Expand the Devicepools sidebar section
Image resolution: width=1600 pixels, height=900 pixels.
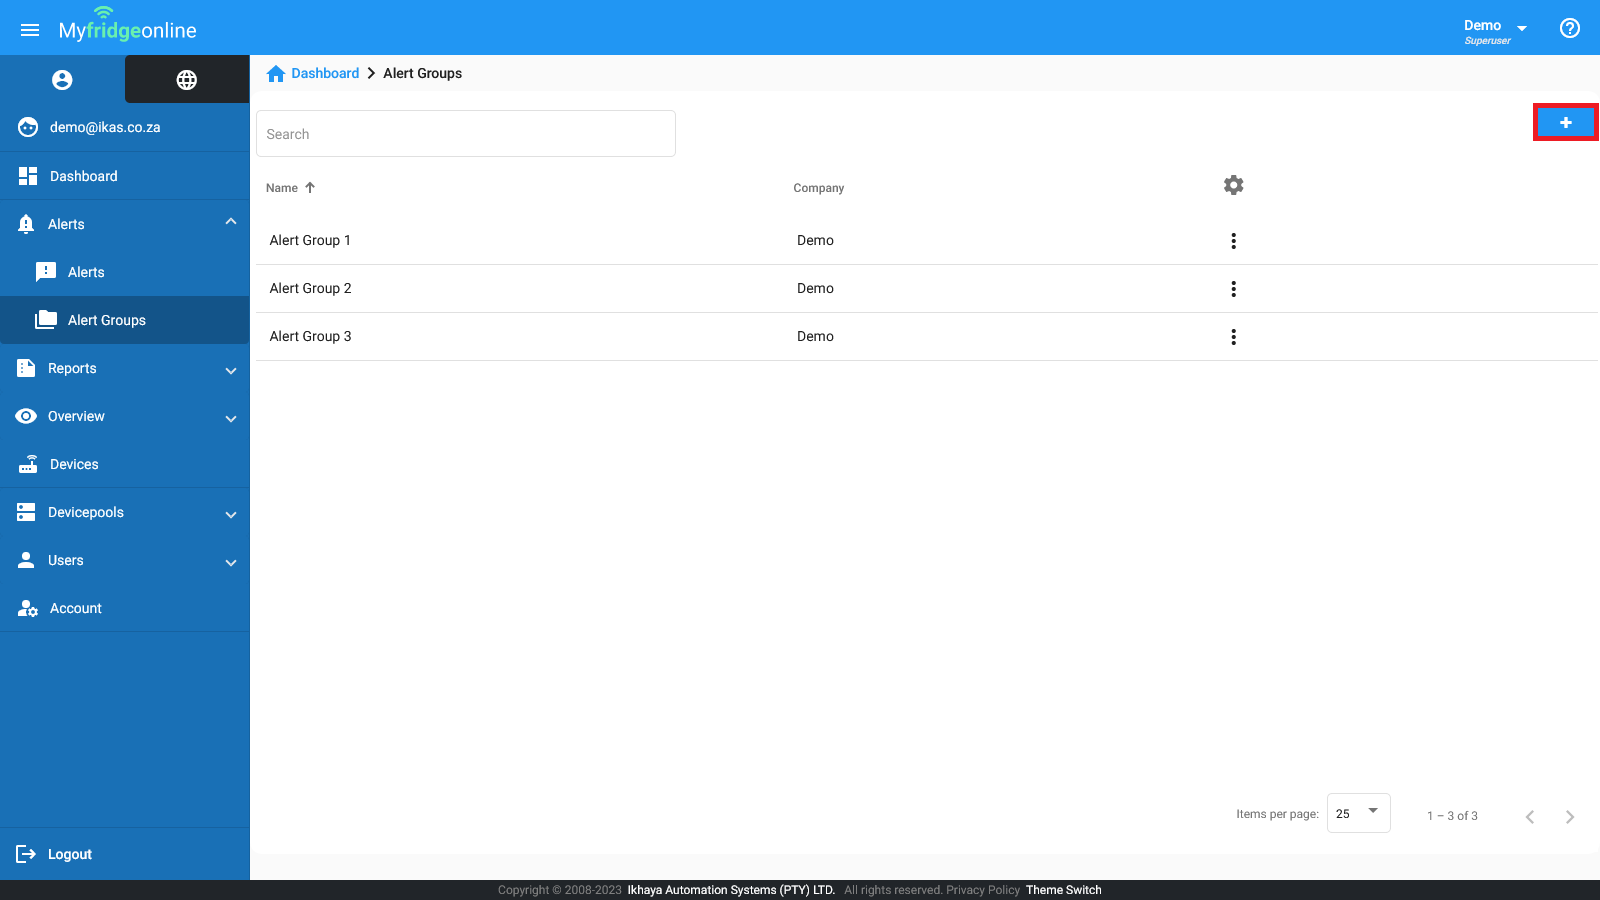pyautogui.click(x=231, y=514)
